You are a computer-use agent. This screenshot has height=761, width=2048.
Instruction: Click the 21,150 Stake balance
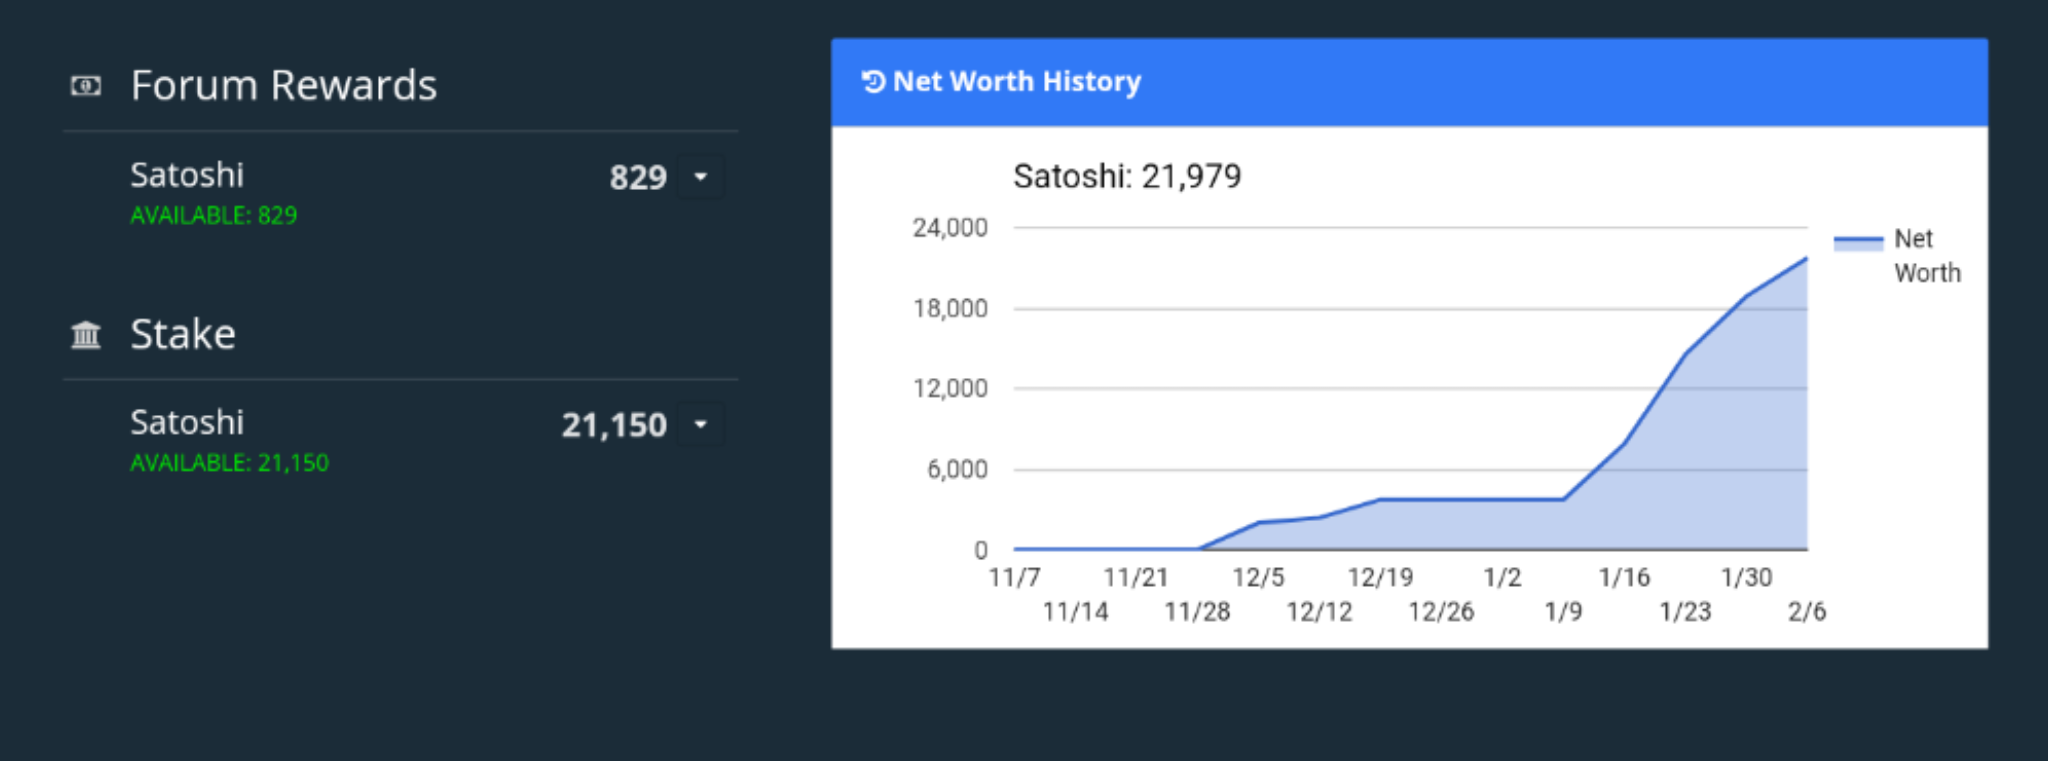(613, 426)
